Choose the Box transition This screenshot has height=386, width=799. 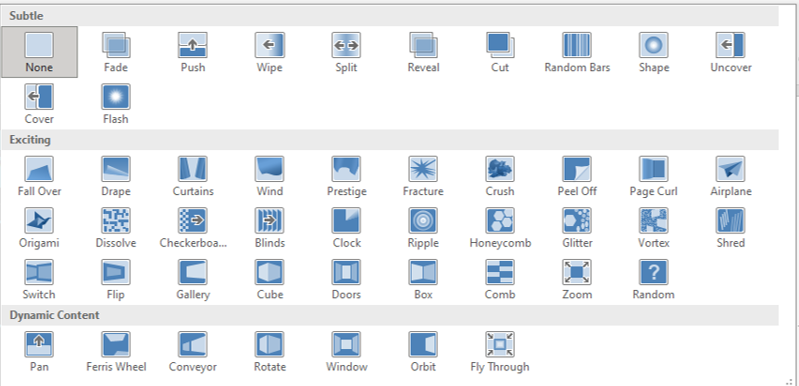pyautogui.click(x=423, y=279)
